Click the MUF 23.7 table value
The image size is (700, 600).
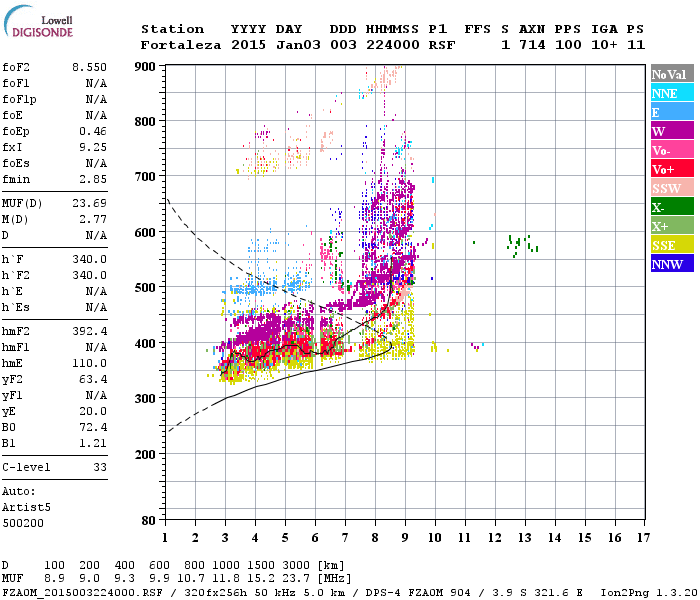[296, 578]
